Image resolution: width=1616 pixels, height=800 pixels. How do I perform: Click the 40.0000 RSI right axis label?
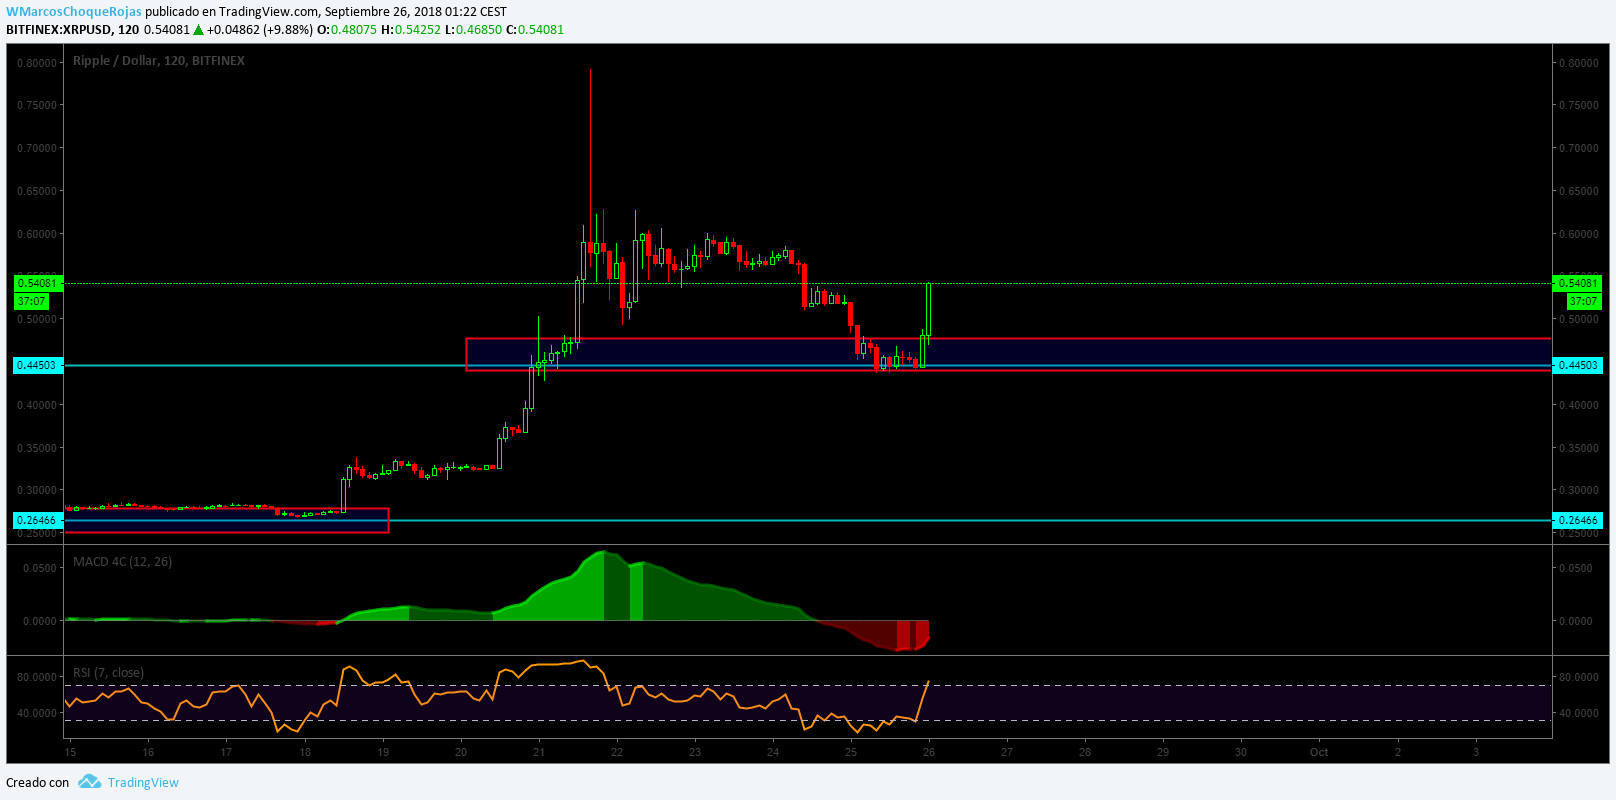tap(1578, 713)
